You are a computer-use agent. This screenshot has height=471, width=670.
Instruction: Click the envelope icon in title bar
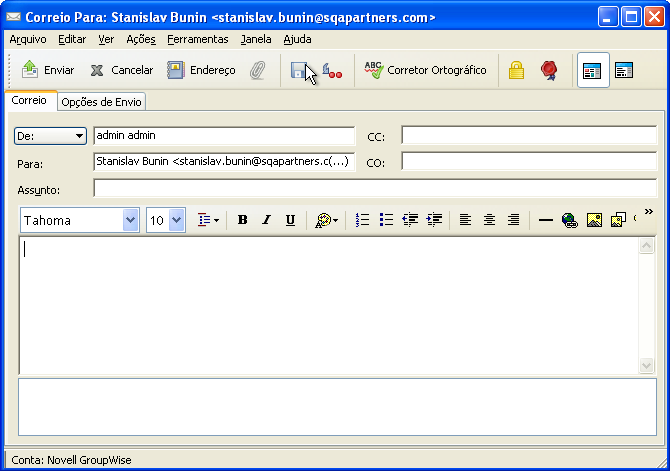point(14,17)
